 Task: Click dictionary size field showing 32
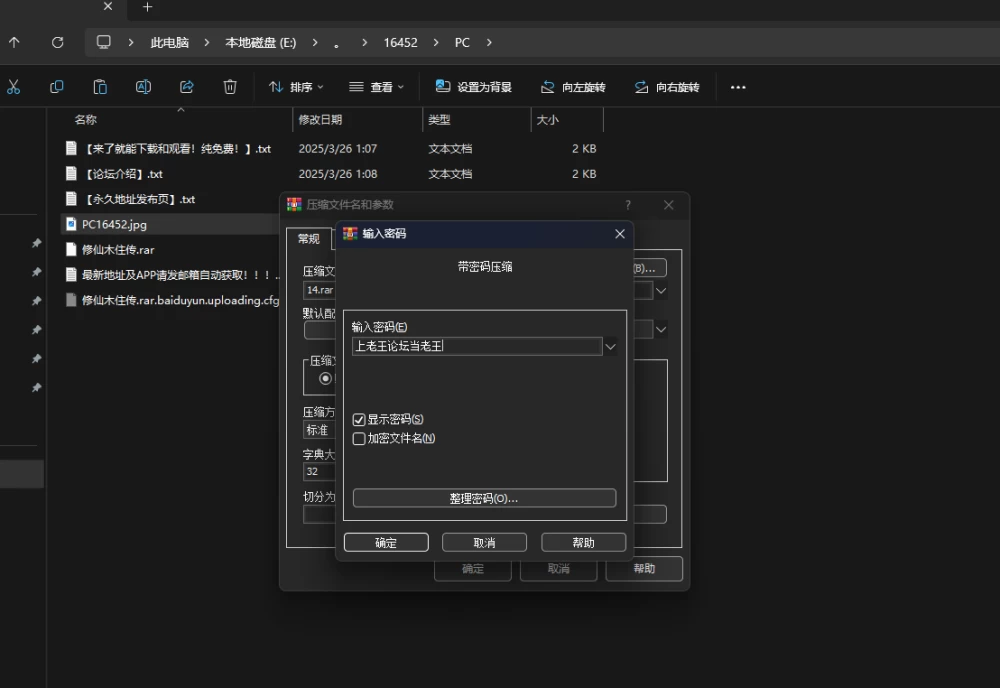pyautogui.click(x=320, y=471)
